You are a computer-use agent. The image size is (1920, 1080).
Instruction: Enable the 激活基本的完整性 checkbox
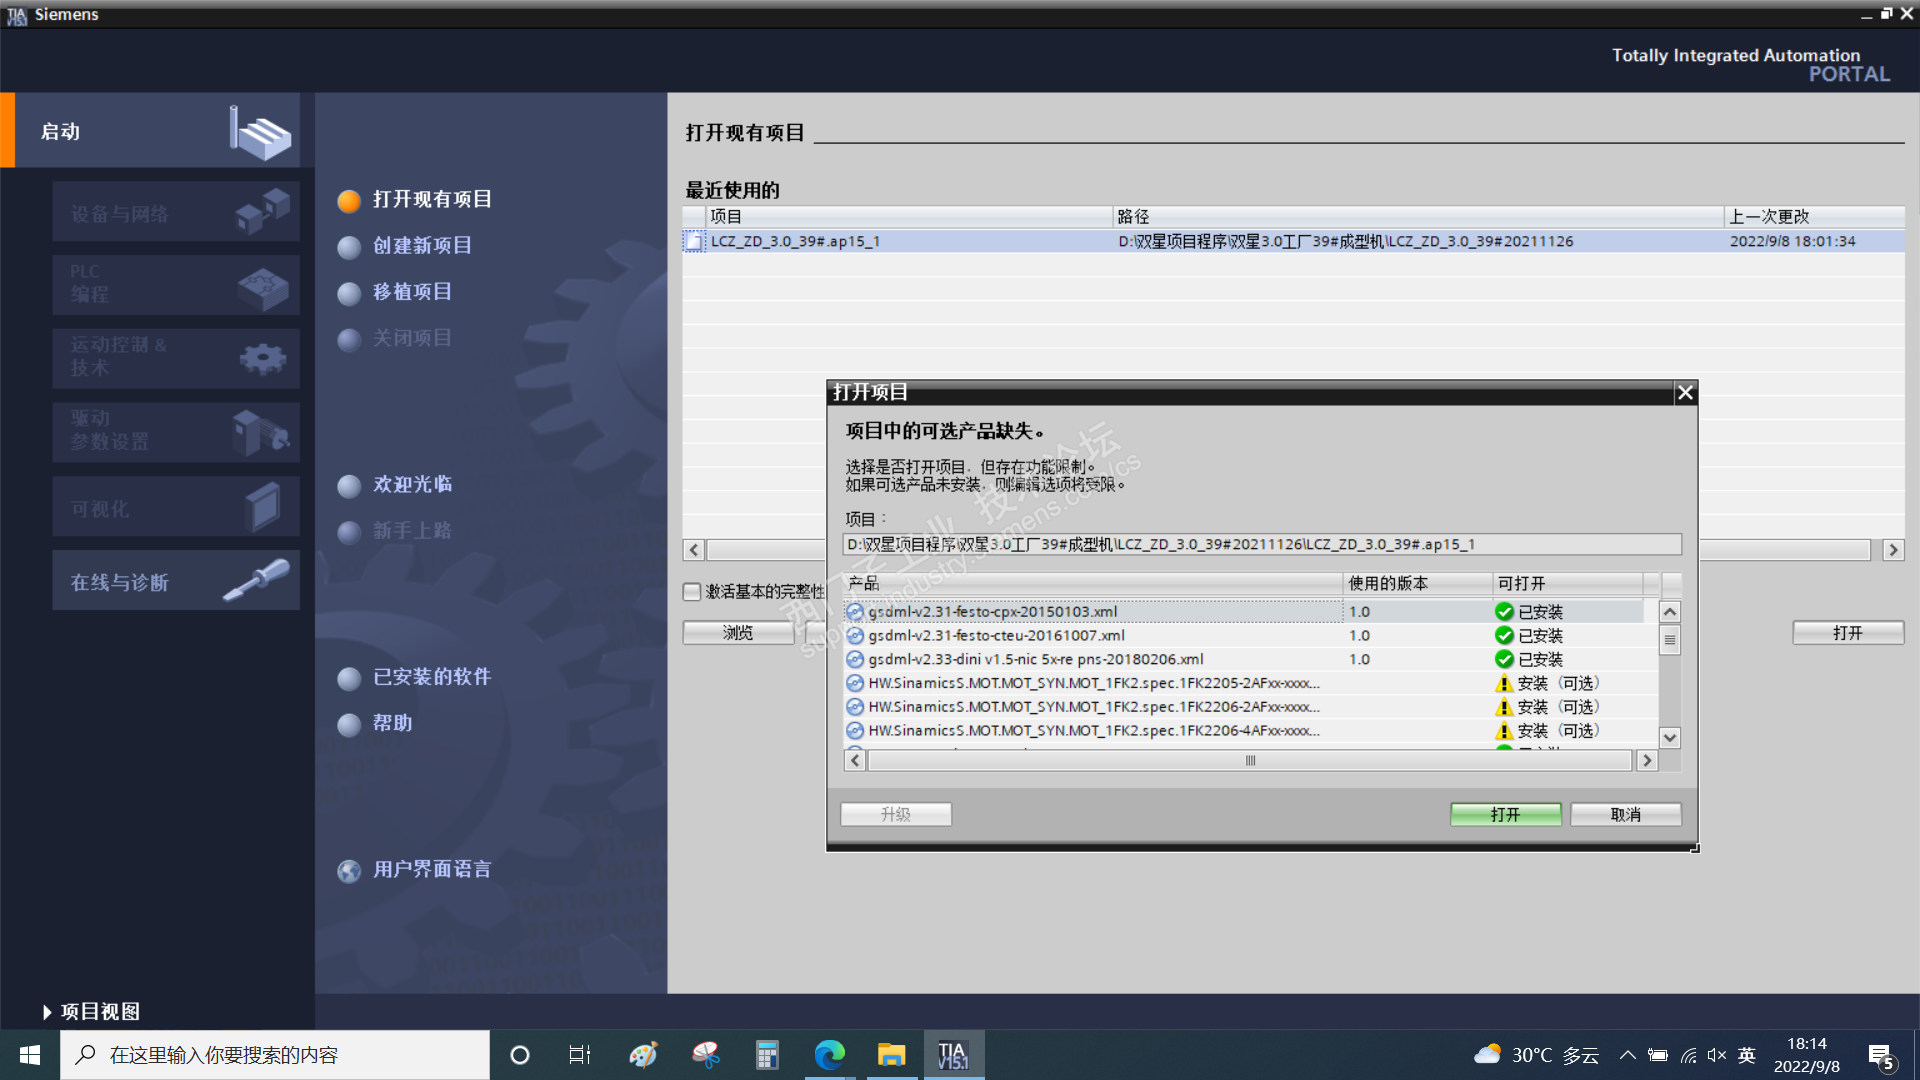(x=692, y=591)
